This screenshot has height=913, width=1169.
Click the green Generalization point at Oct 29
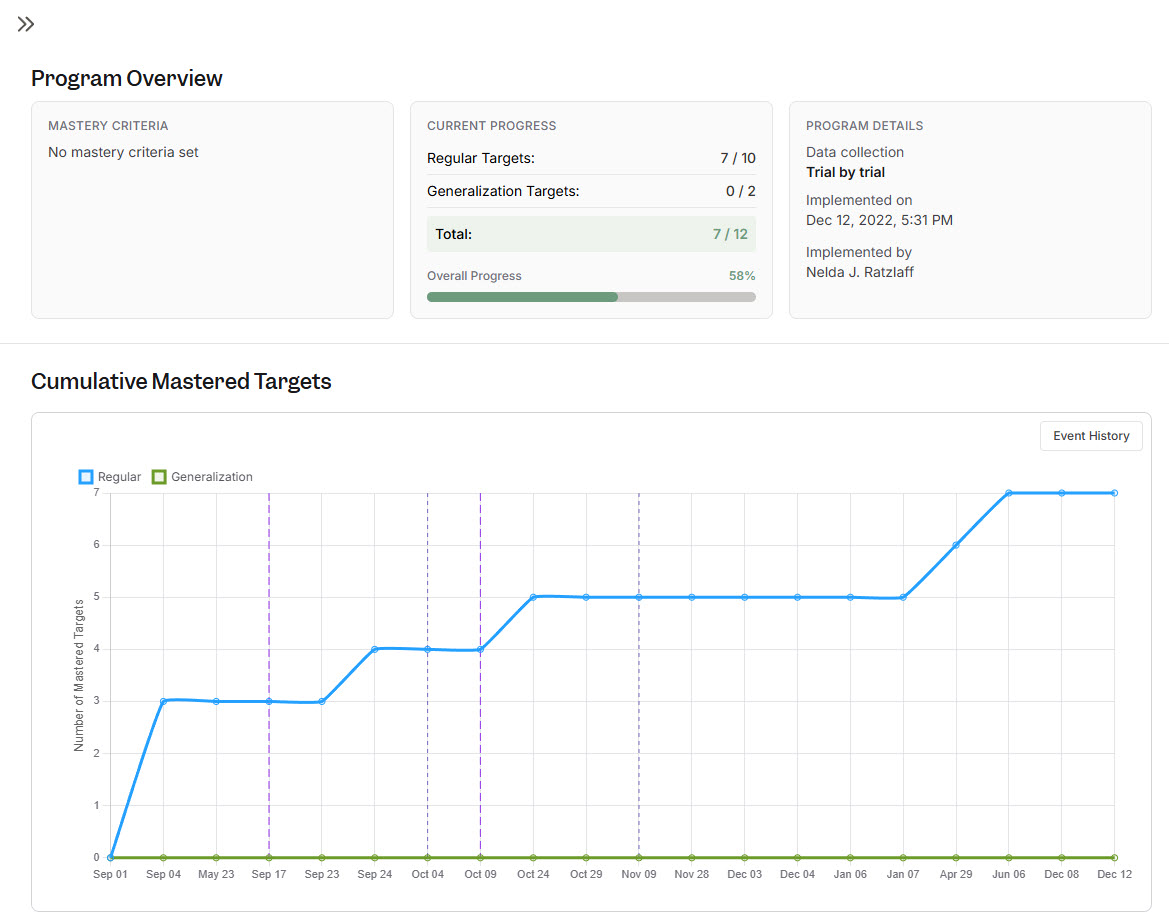(x=586, y=858)
